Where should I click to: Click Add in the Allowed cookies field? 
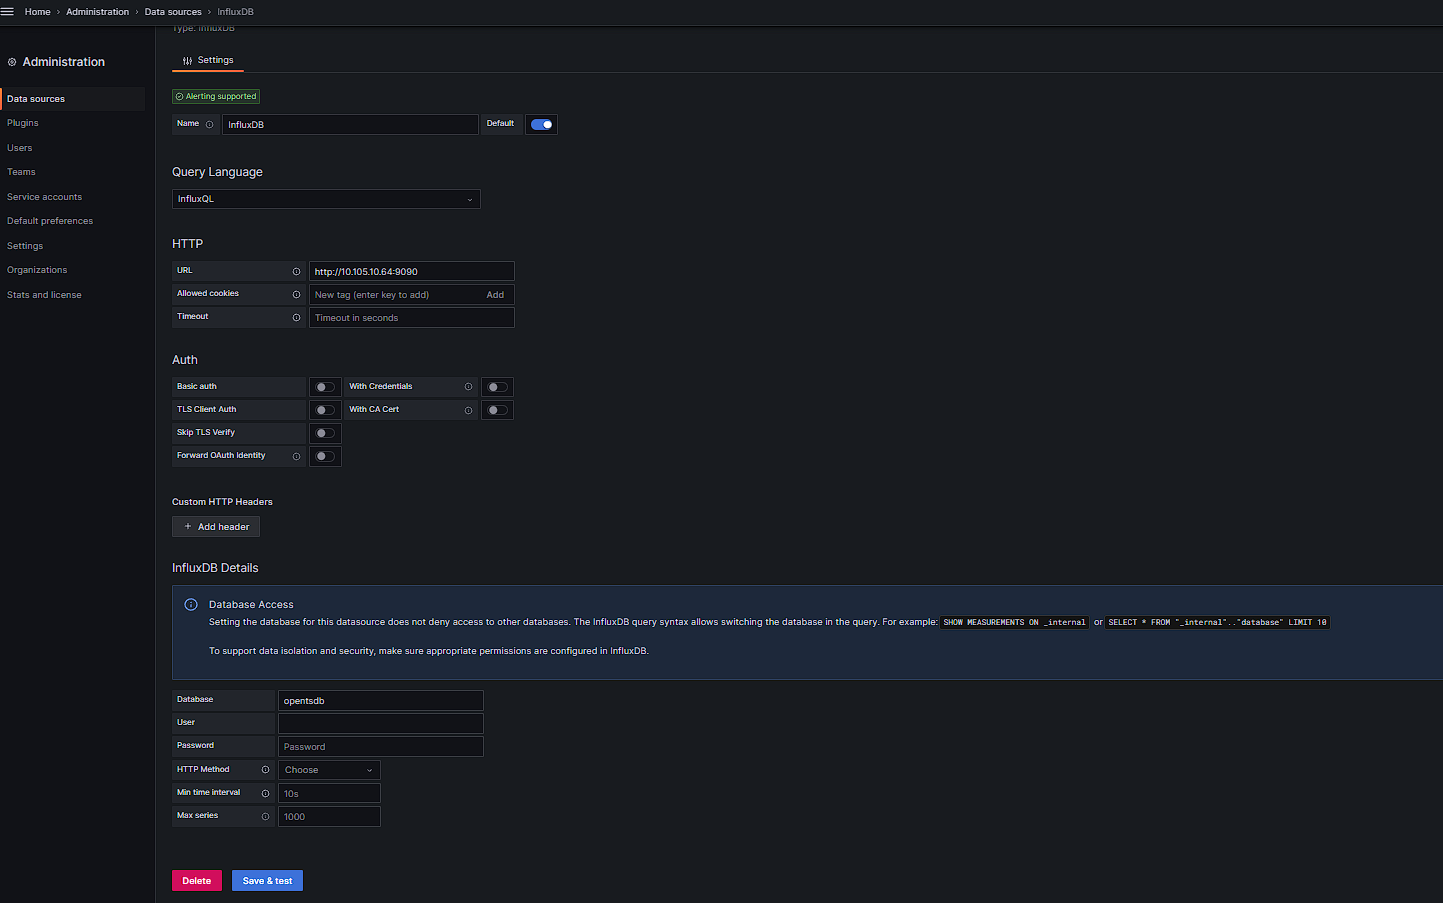[x=495, y=295]
